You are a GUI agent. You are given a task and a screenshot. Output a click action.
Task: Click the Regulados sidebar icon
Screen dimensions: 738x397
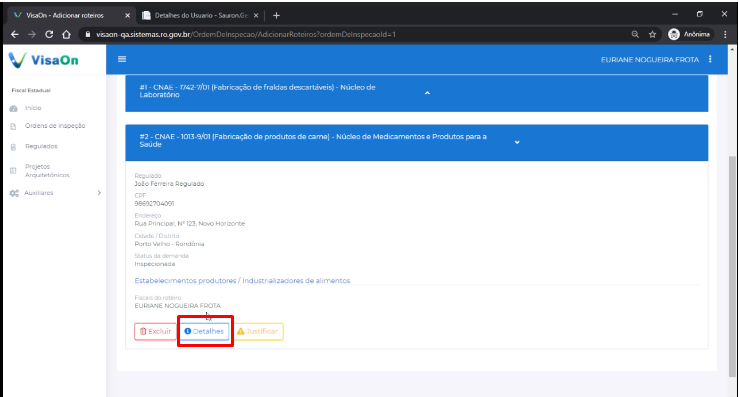pos(13,147)
